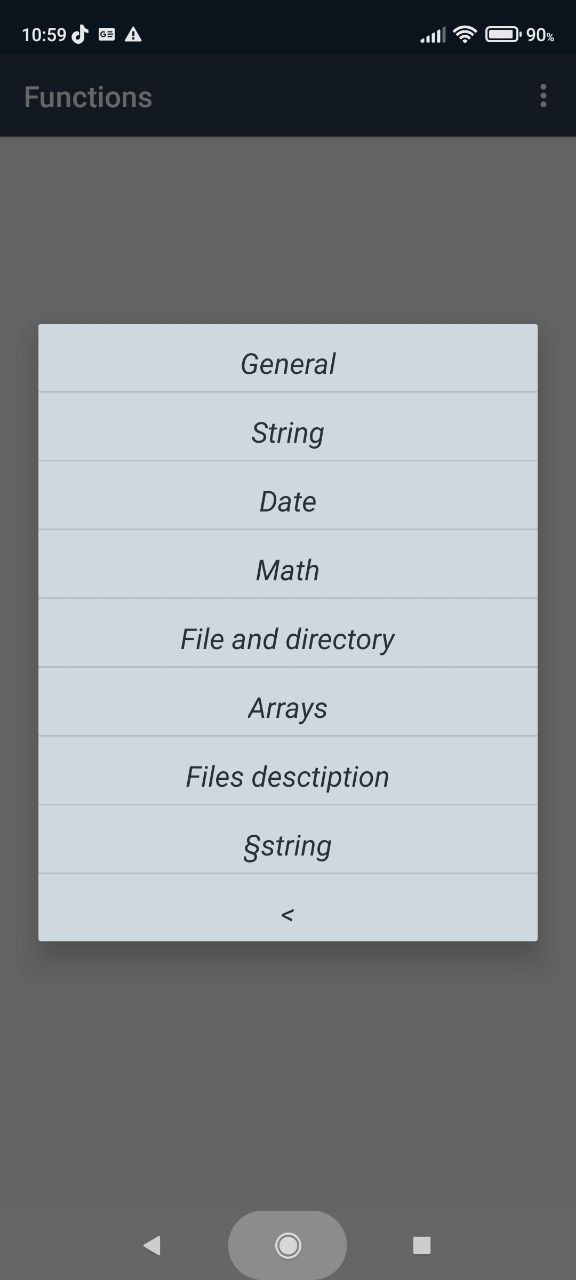Tap the TikTok notification icon
The height and width of the screenshot is (1280, 576).
(80, 34)
